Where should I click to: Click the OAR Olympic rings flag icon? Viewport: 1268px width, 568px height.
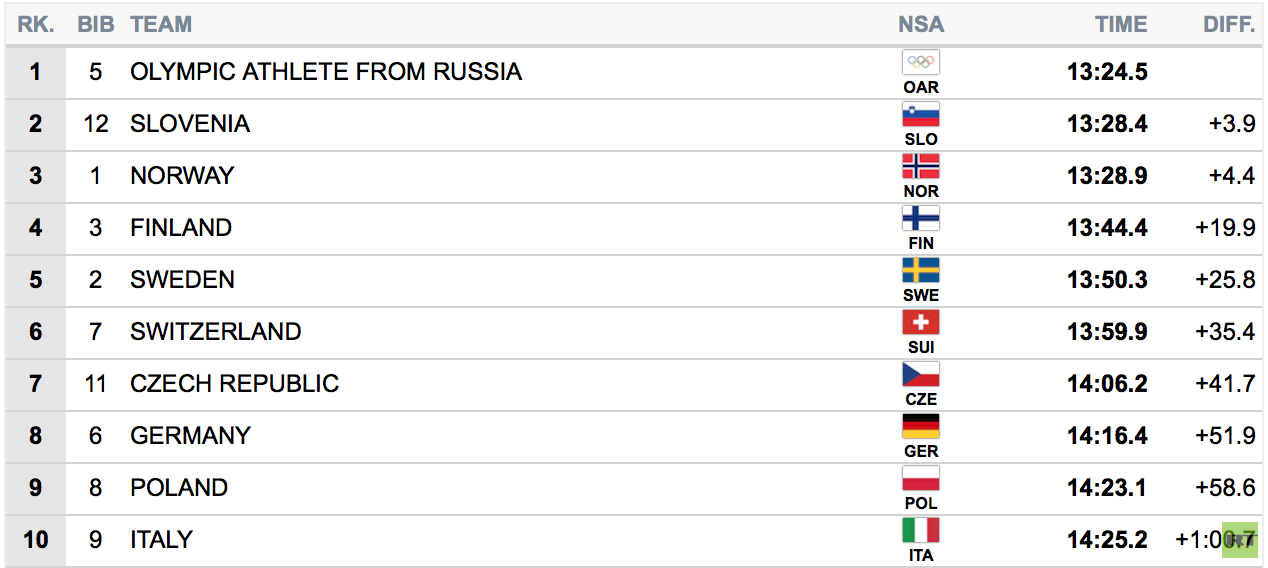click(x=921, y=63)
